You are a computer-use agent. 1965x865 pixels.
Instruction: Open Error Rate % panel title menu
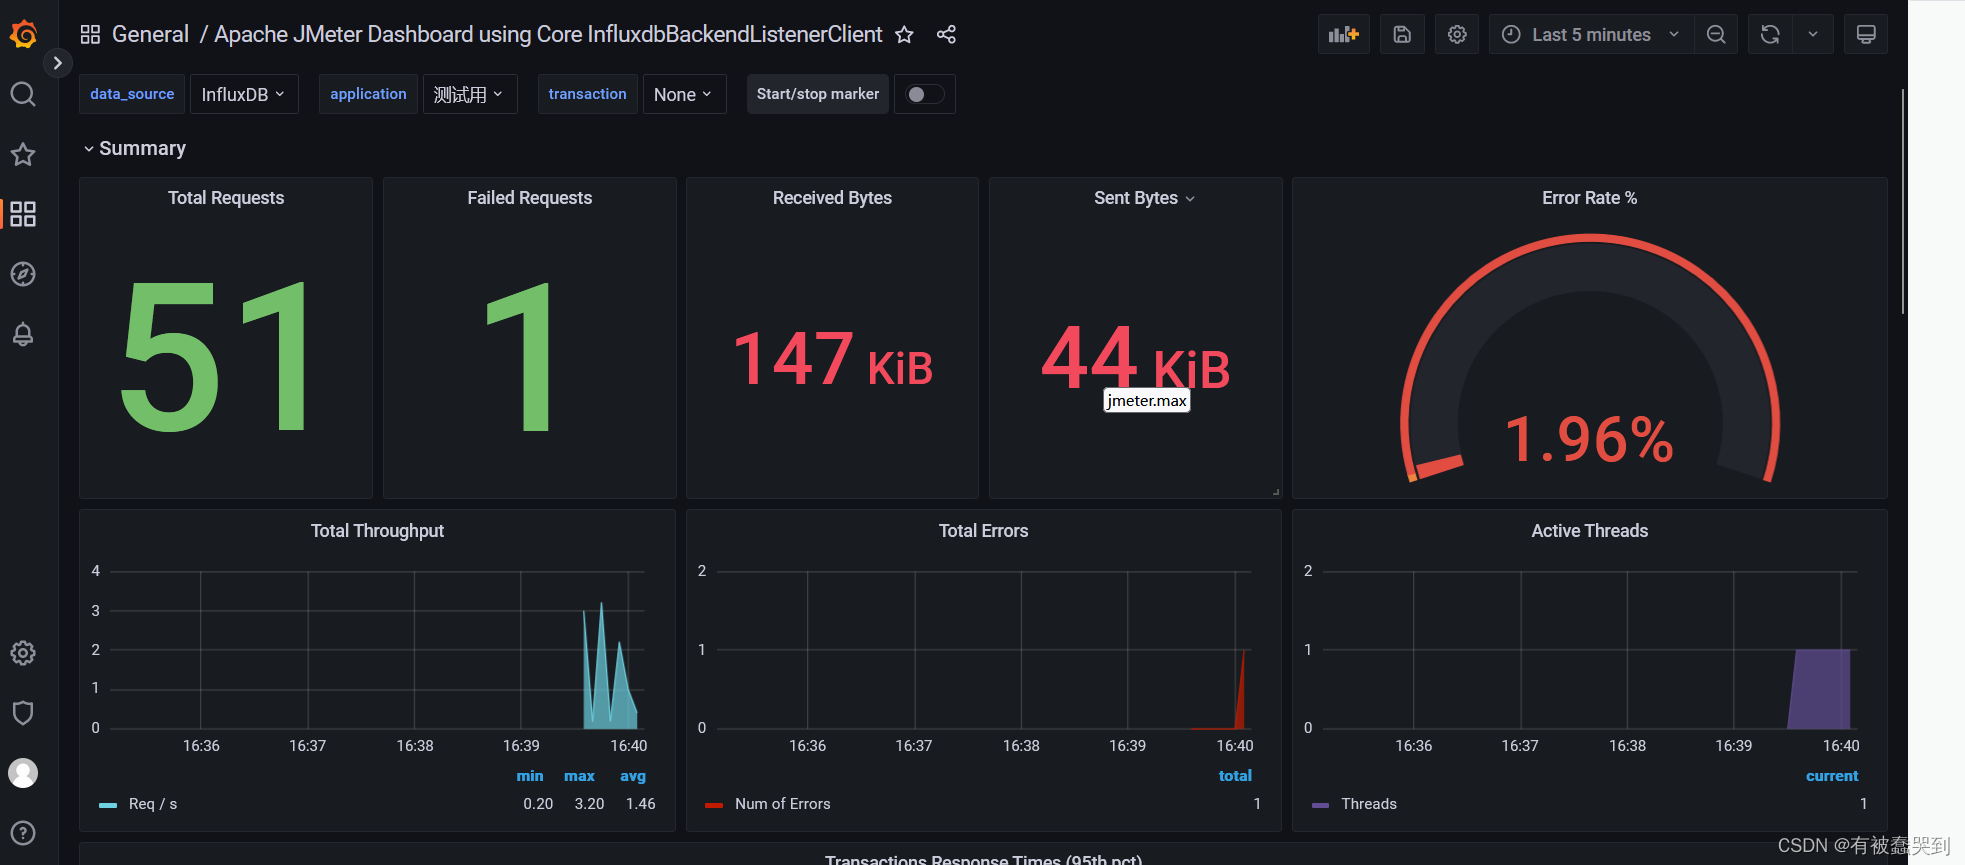[1589, 198]
